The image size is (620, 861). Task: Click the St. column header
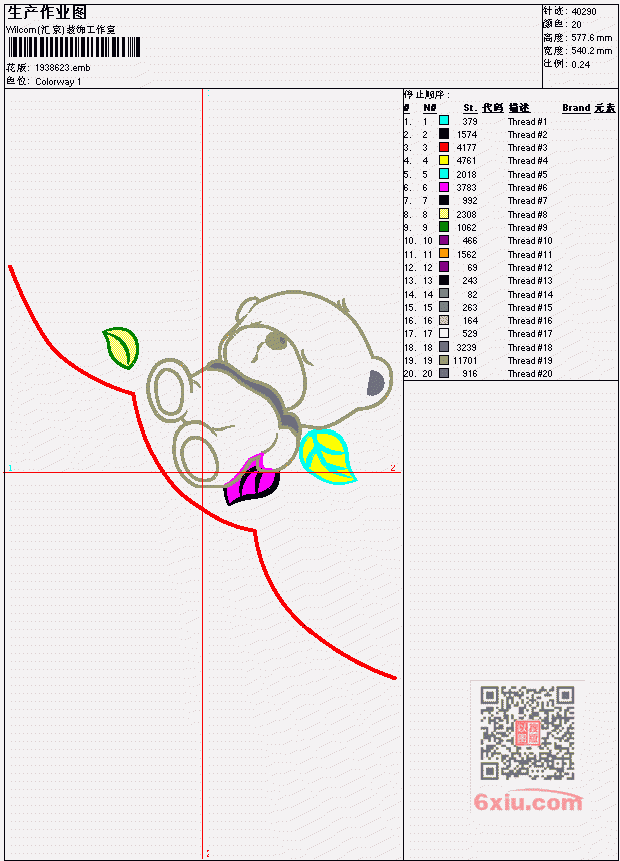tap(470, 108)
